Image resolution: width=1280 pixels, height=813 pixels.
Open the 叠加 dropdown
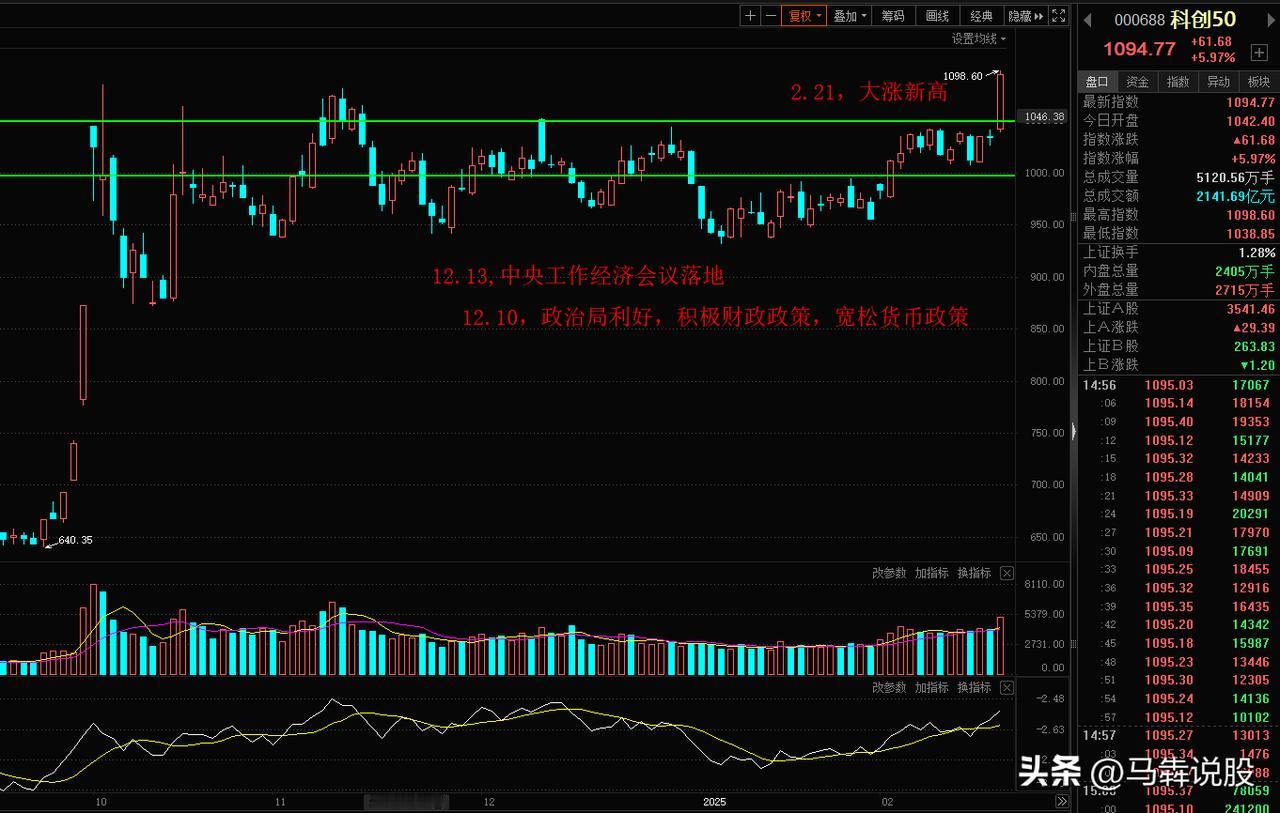point(850,15)
